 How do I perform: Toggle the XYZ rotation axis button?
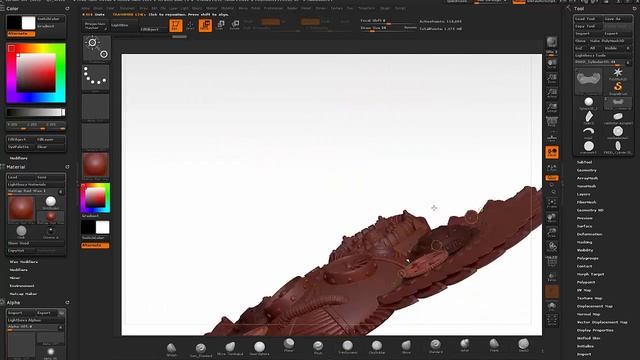pyautogui.click(x=552, y=178)
